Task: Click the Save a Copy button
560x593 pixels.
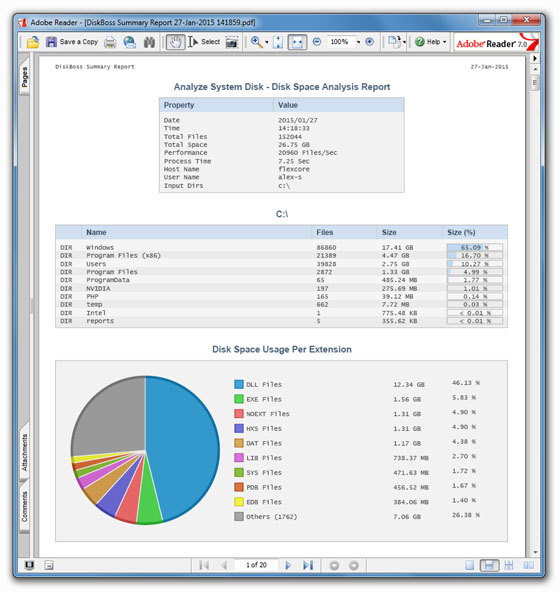Action: 71,42
